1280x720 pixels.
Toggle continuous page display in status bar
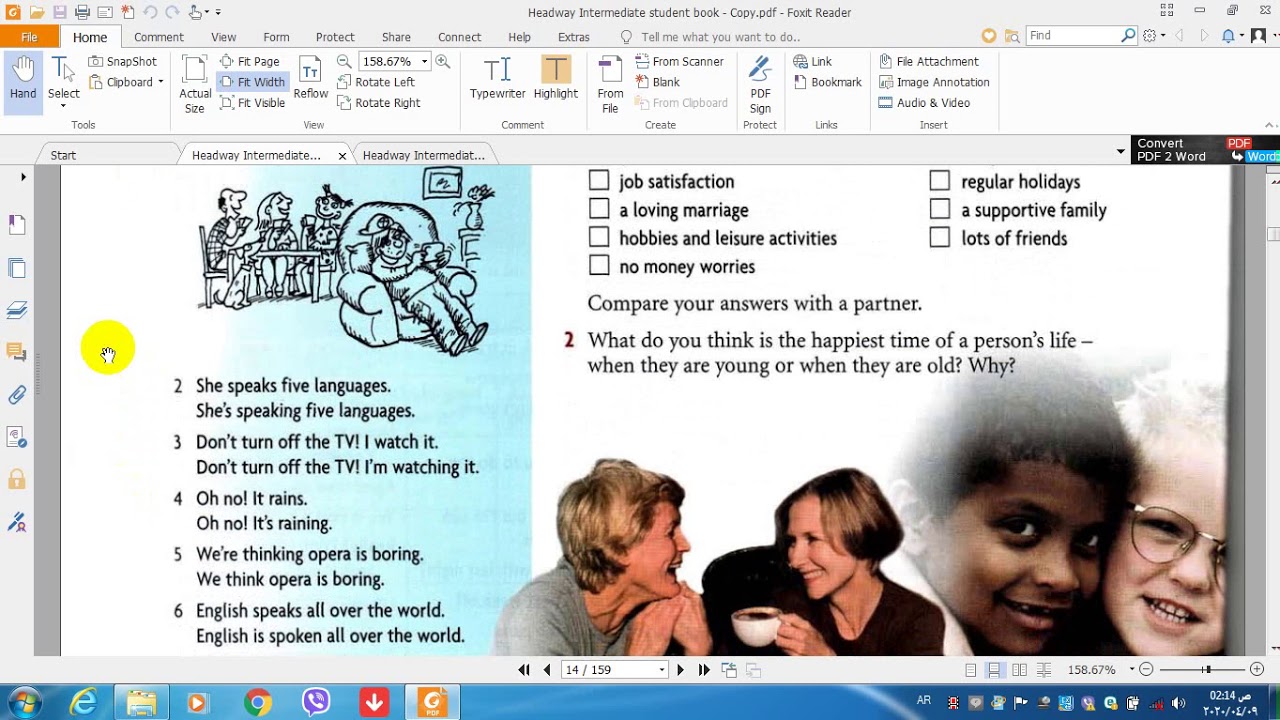(x=995, y=670)
